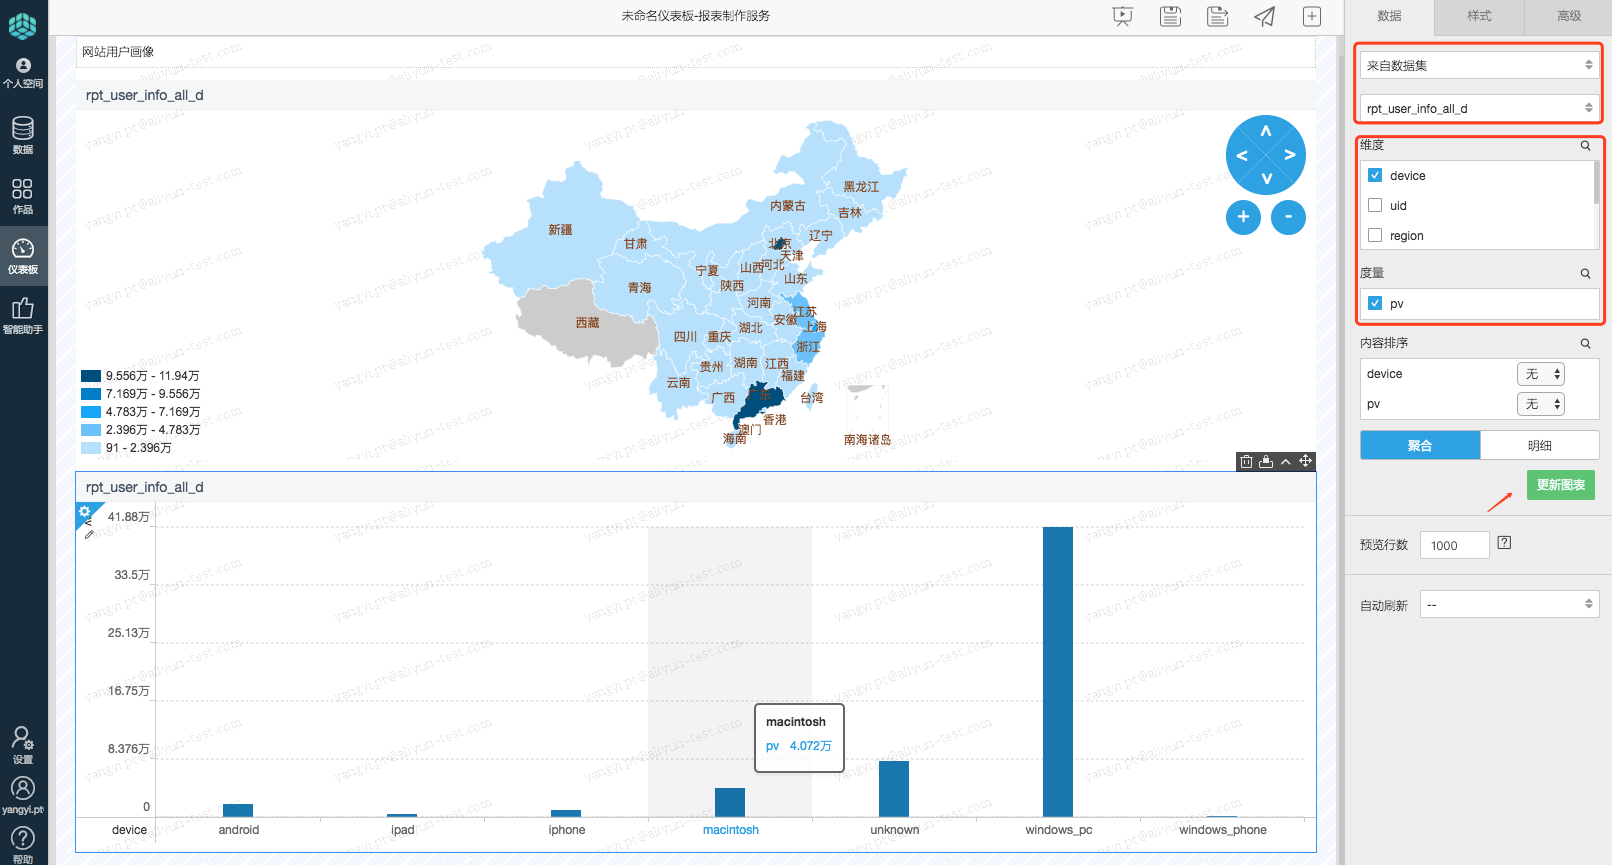Open the 数据 data section in sidebar
This screenshot has height=865, width=1612.
click(23, 135)
